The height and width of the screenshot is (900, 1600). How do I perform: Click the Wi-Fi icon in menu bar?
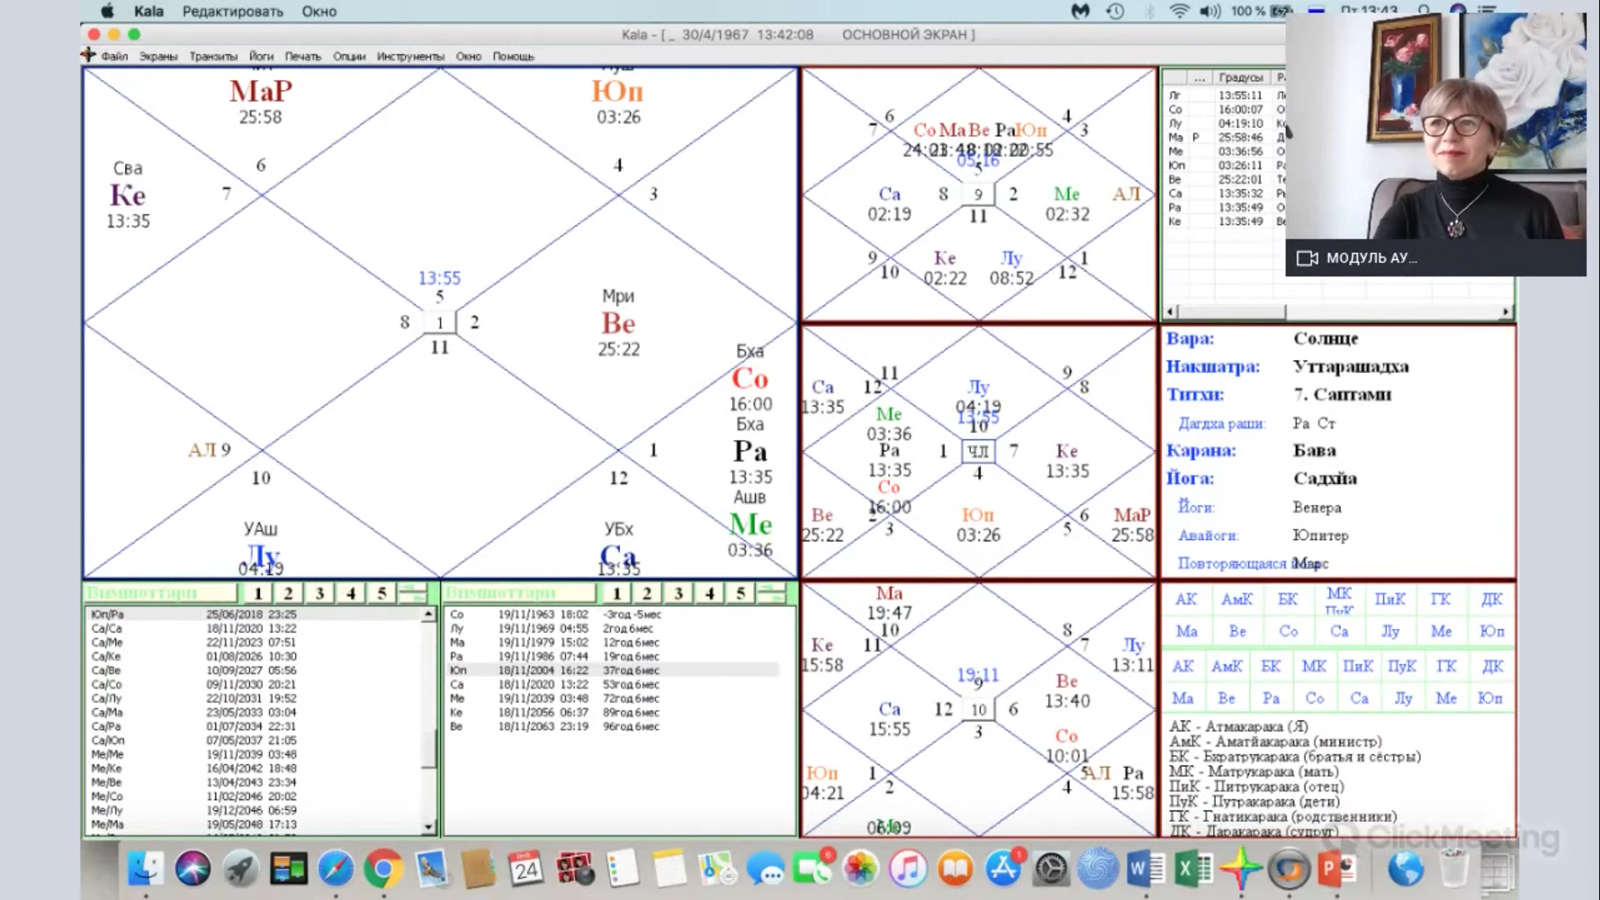click(x=1180, y=11)
